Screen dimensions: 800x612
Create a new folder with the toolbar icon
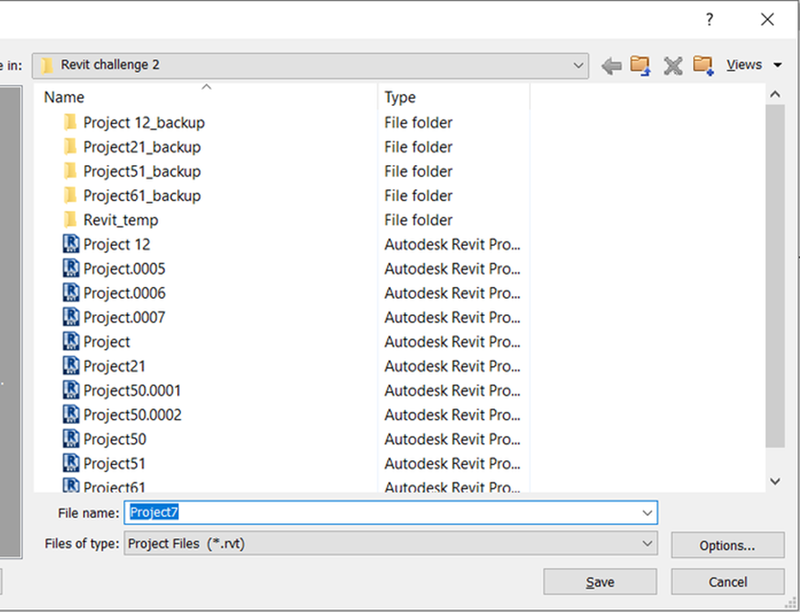[x=703, y=65]
